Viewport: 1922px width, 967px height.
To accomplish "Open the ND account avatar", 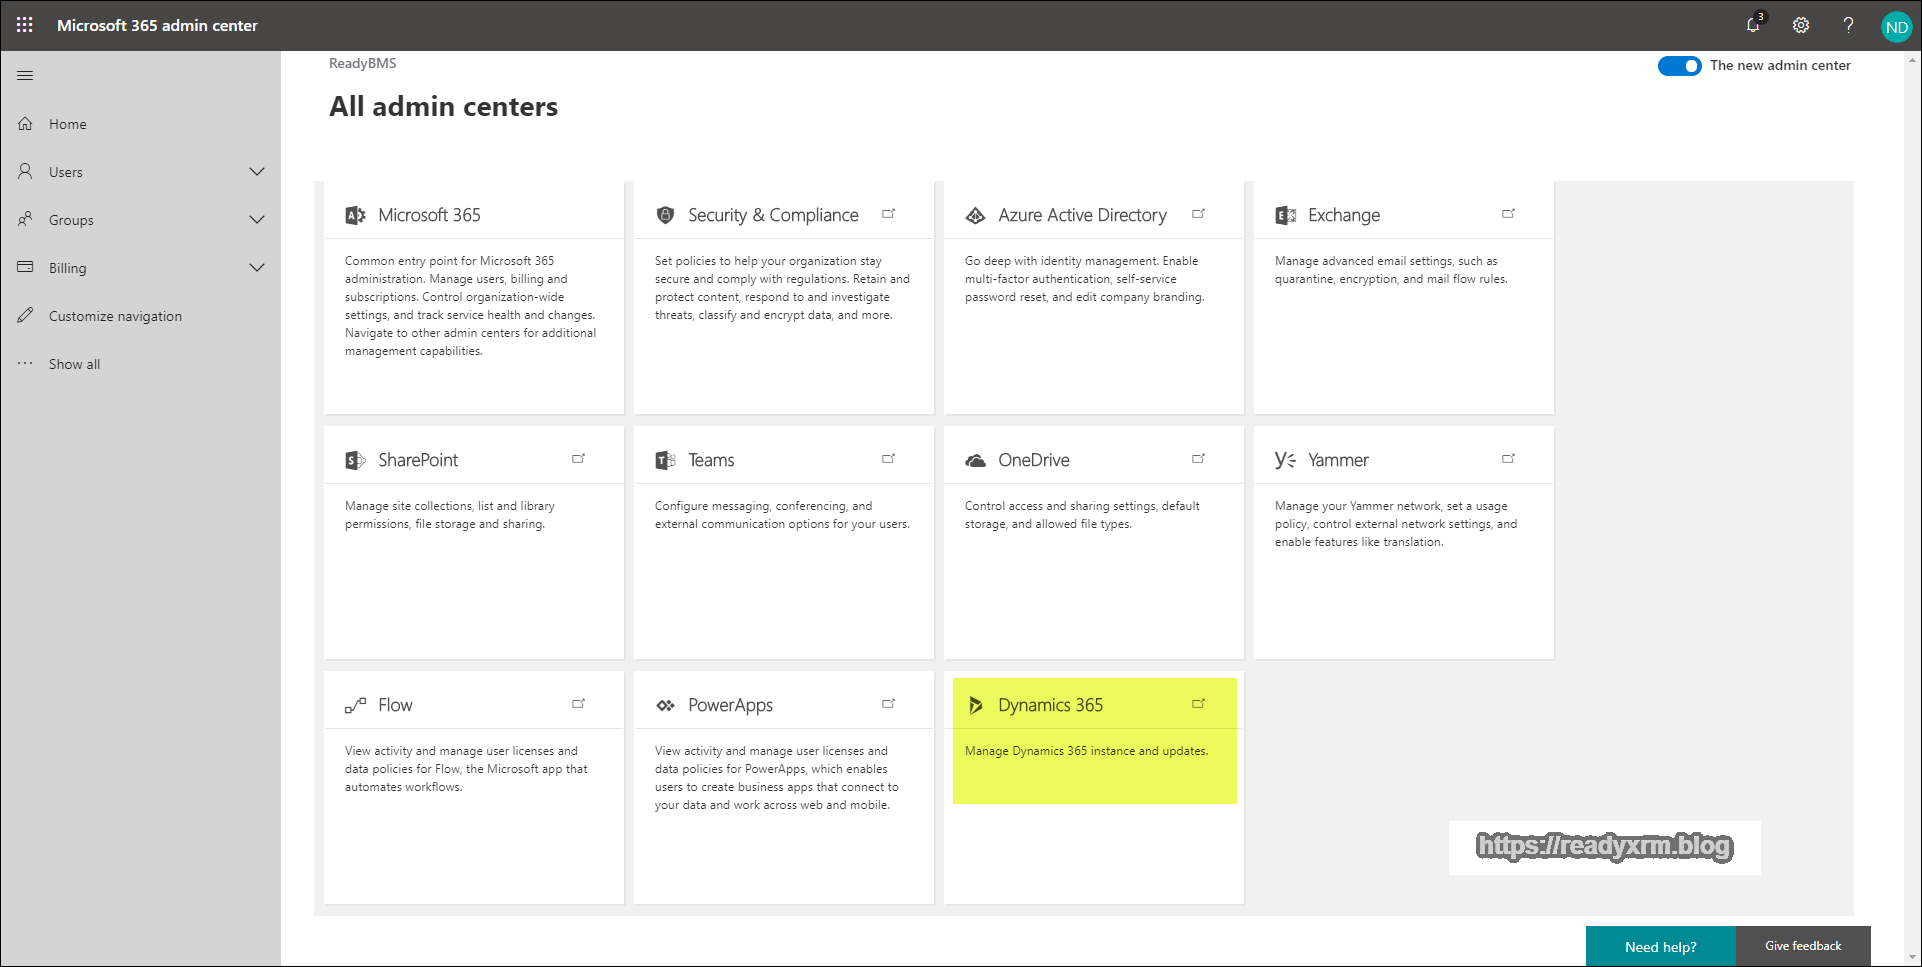I will click(1896, 27).
